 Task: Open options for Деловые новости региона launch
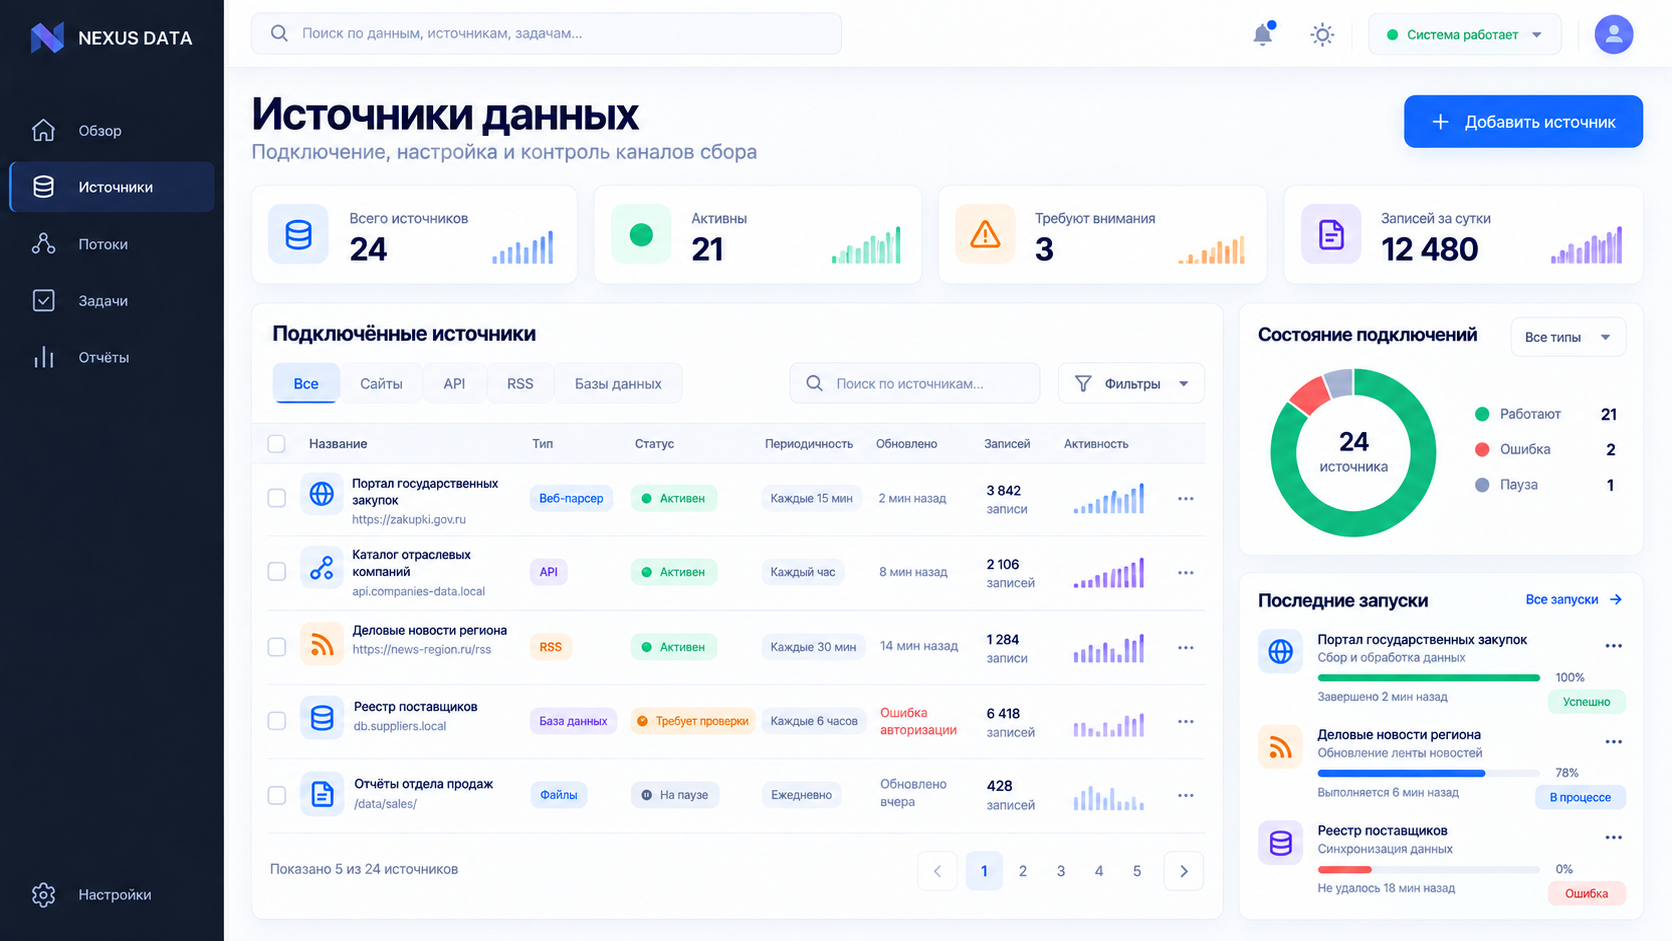pyautogui.click(x=1613, y=741)
